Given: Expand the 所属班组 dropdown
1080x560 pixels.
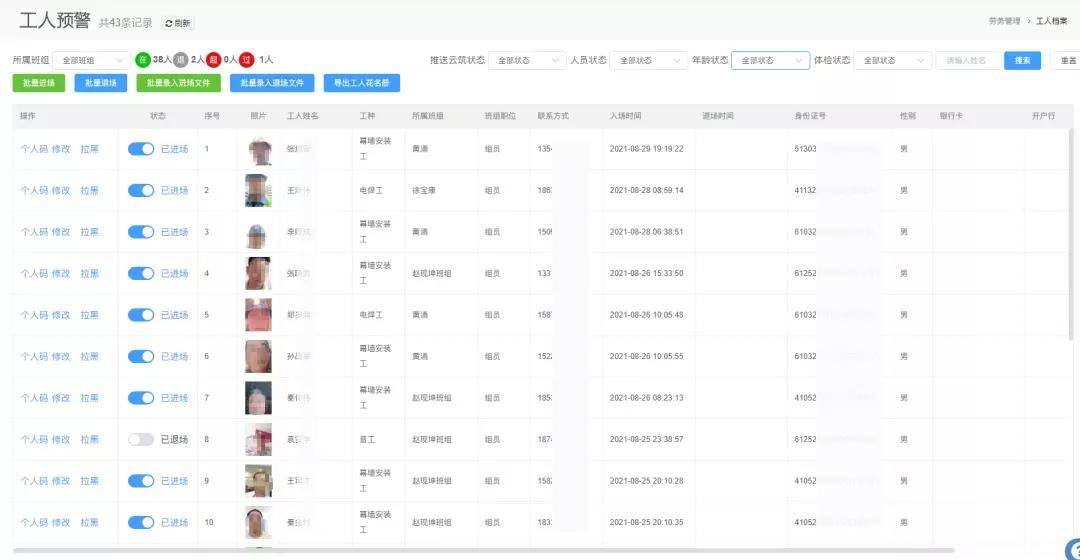Looking at the screenshot, I should [91, 61].
